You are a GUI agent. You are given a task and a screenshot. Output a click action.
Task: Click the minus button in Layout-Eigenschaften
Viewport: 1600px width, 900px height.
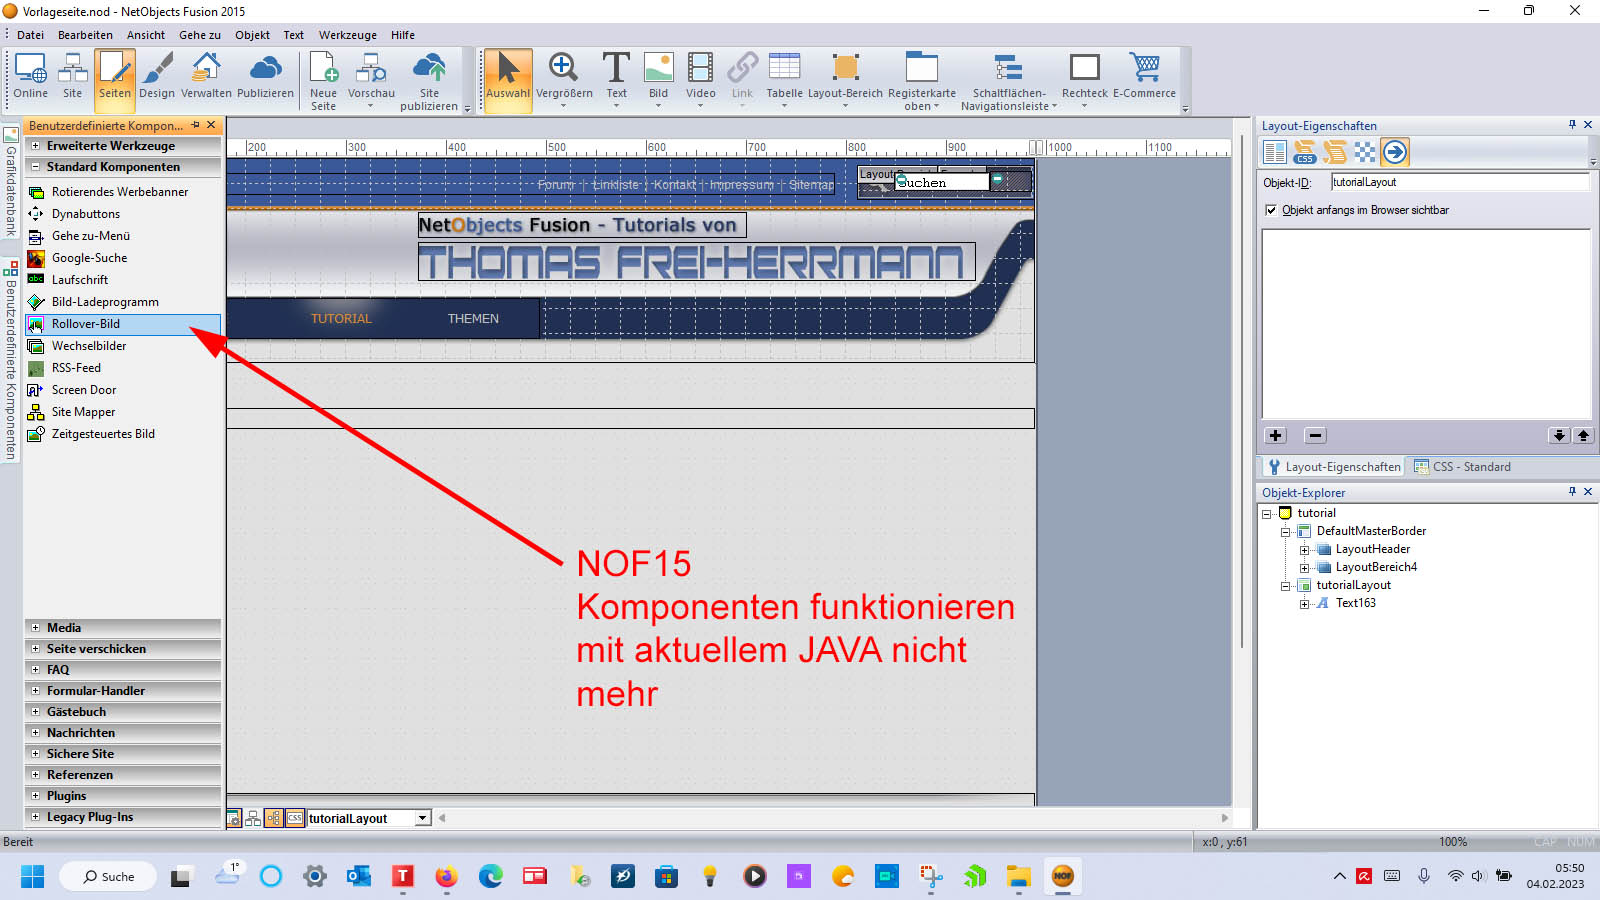[x=1316, y=436]
